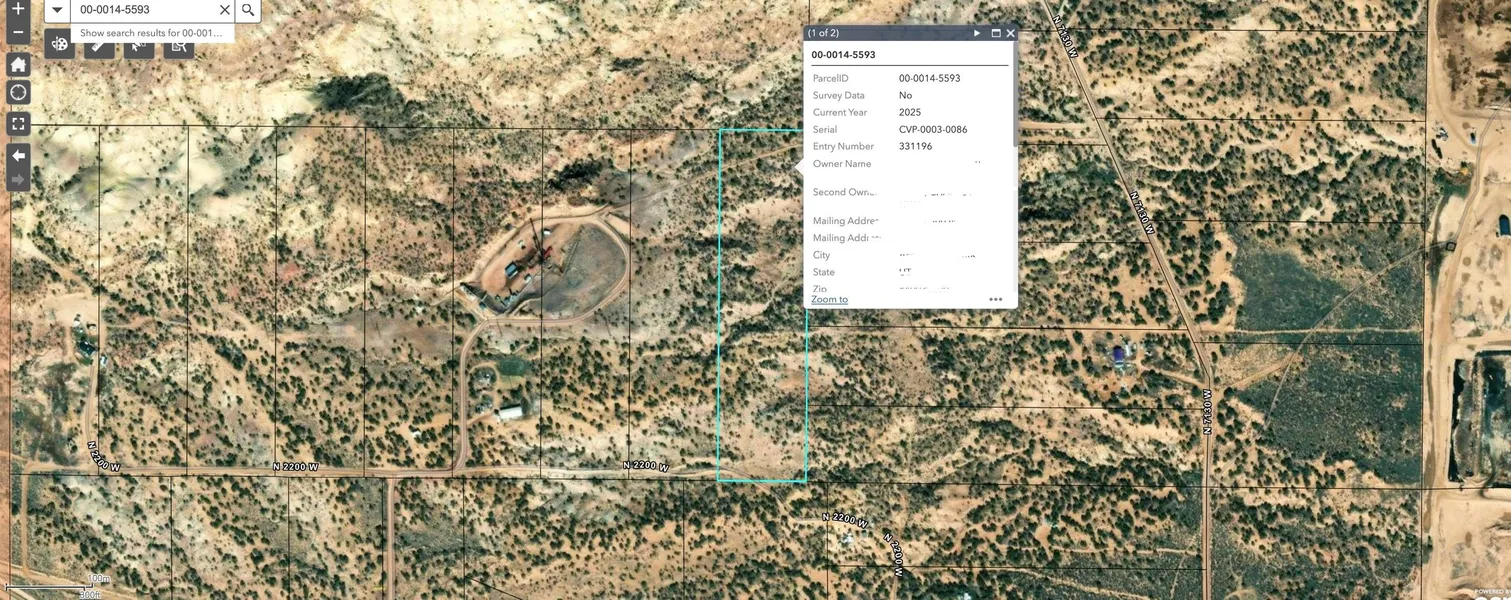Show next feature in popup
Image resolution: width=1511 pixels, height=600 pixels.
[977, 33]
